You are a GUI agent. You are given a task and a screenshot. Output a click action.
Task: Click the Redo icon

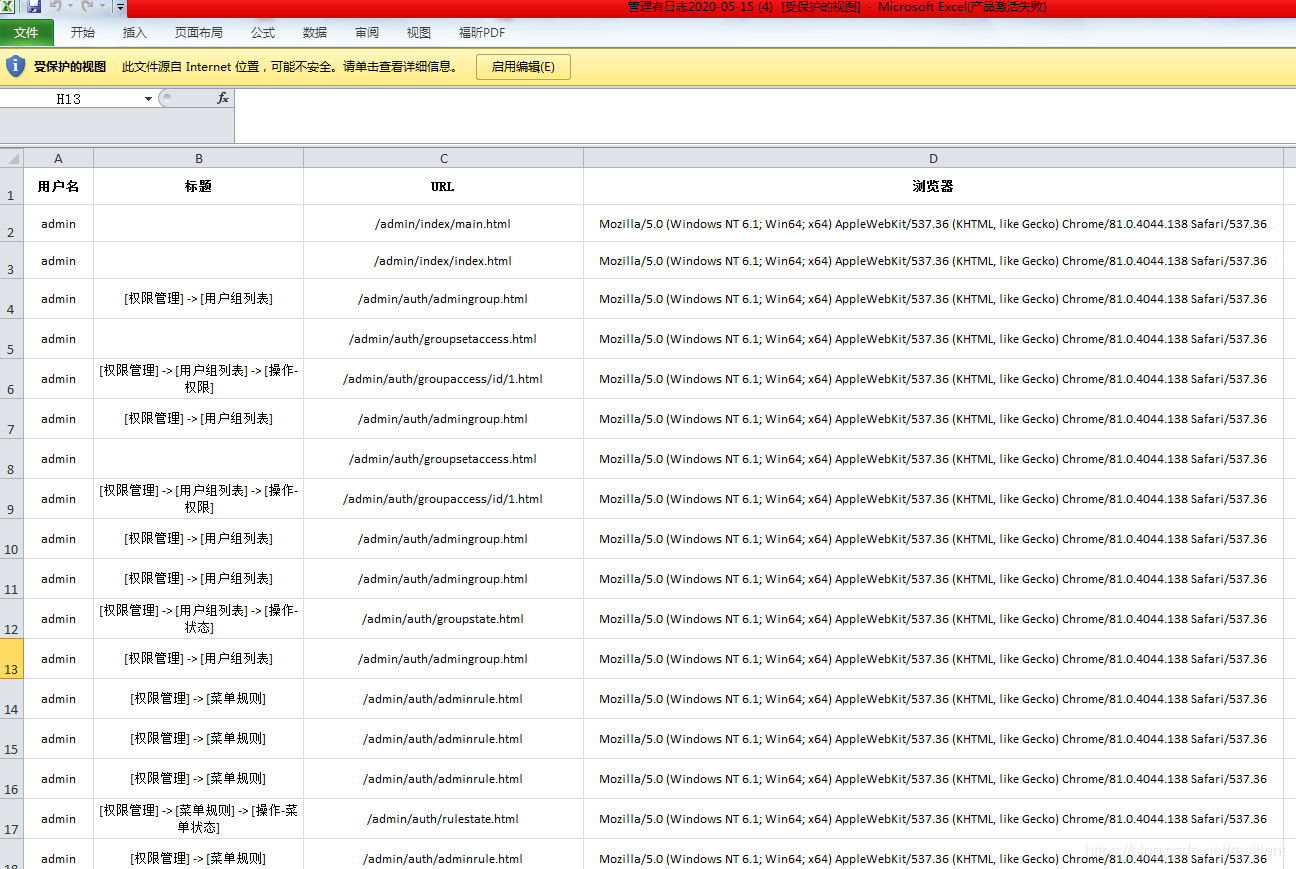[x=86, y=7]
